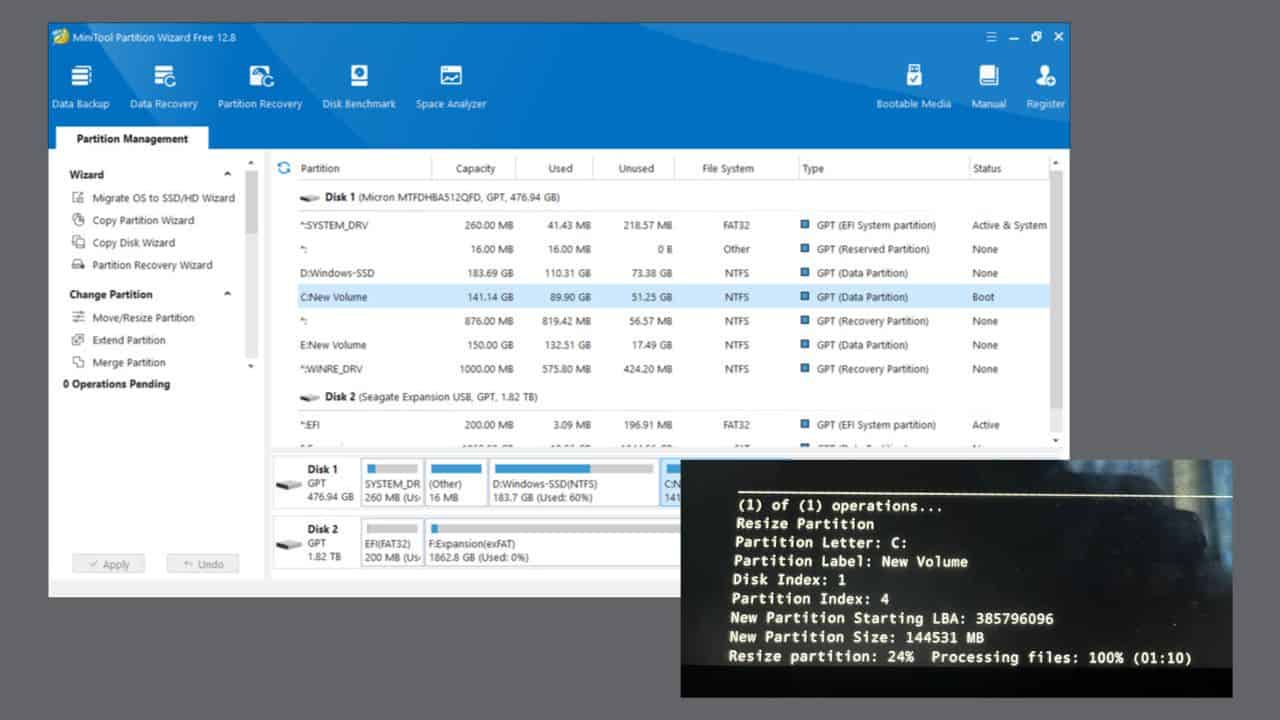Sort by Used column header
The image size is (1280, 720).
[560, 168]
